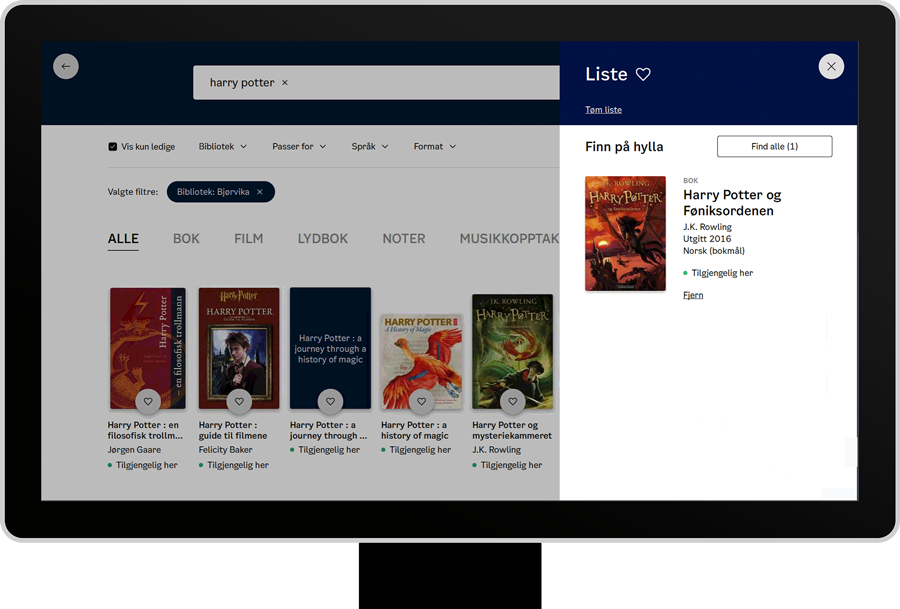Clear the "harry potter" search term via its x
This screenshot has height=609, width=900.
(x=284, y=82)
